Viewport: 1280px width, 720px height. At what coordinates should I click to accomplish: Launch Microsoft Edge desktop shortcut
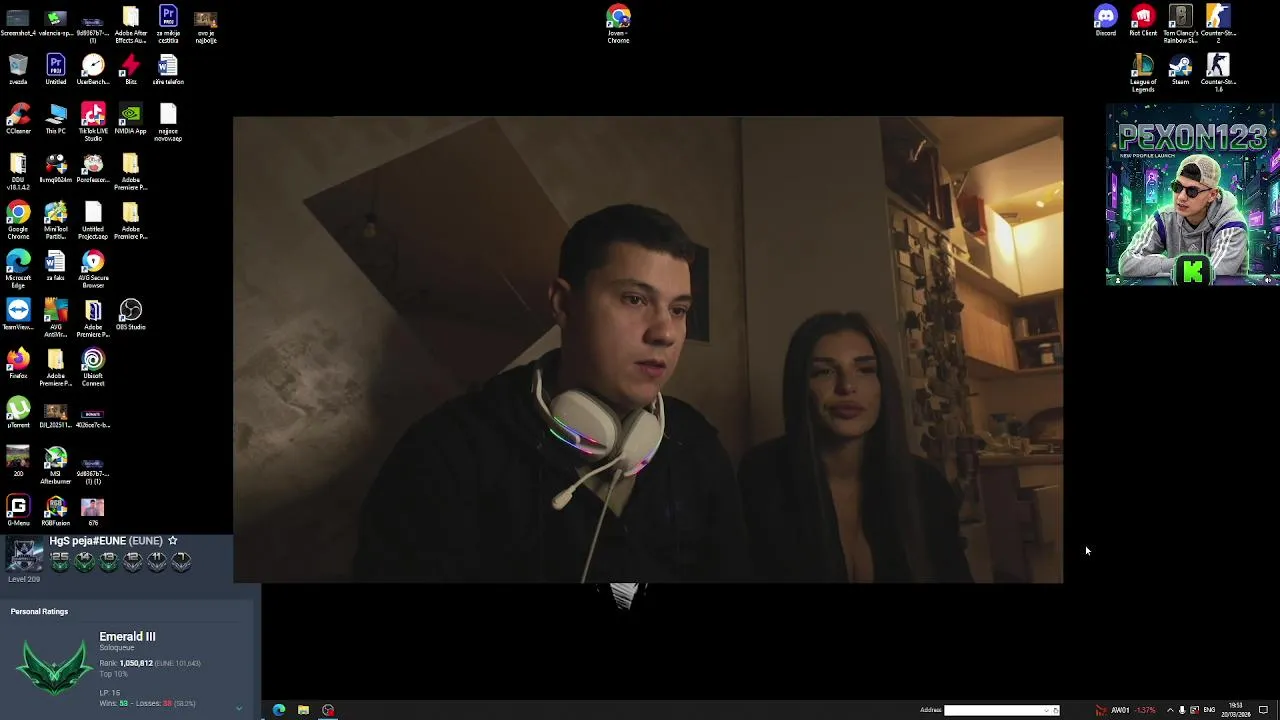click(x=18, y=268)
